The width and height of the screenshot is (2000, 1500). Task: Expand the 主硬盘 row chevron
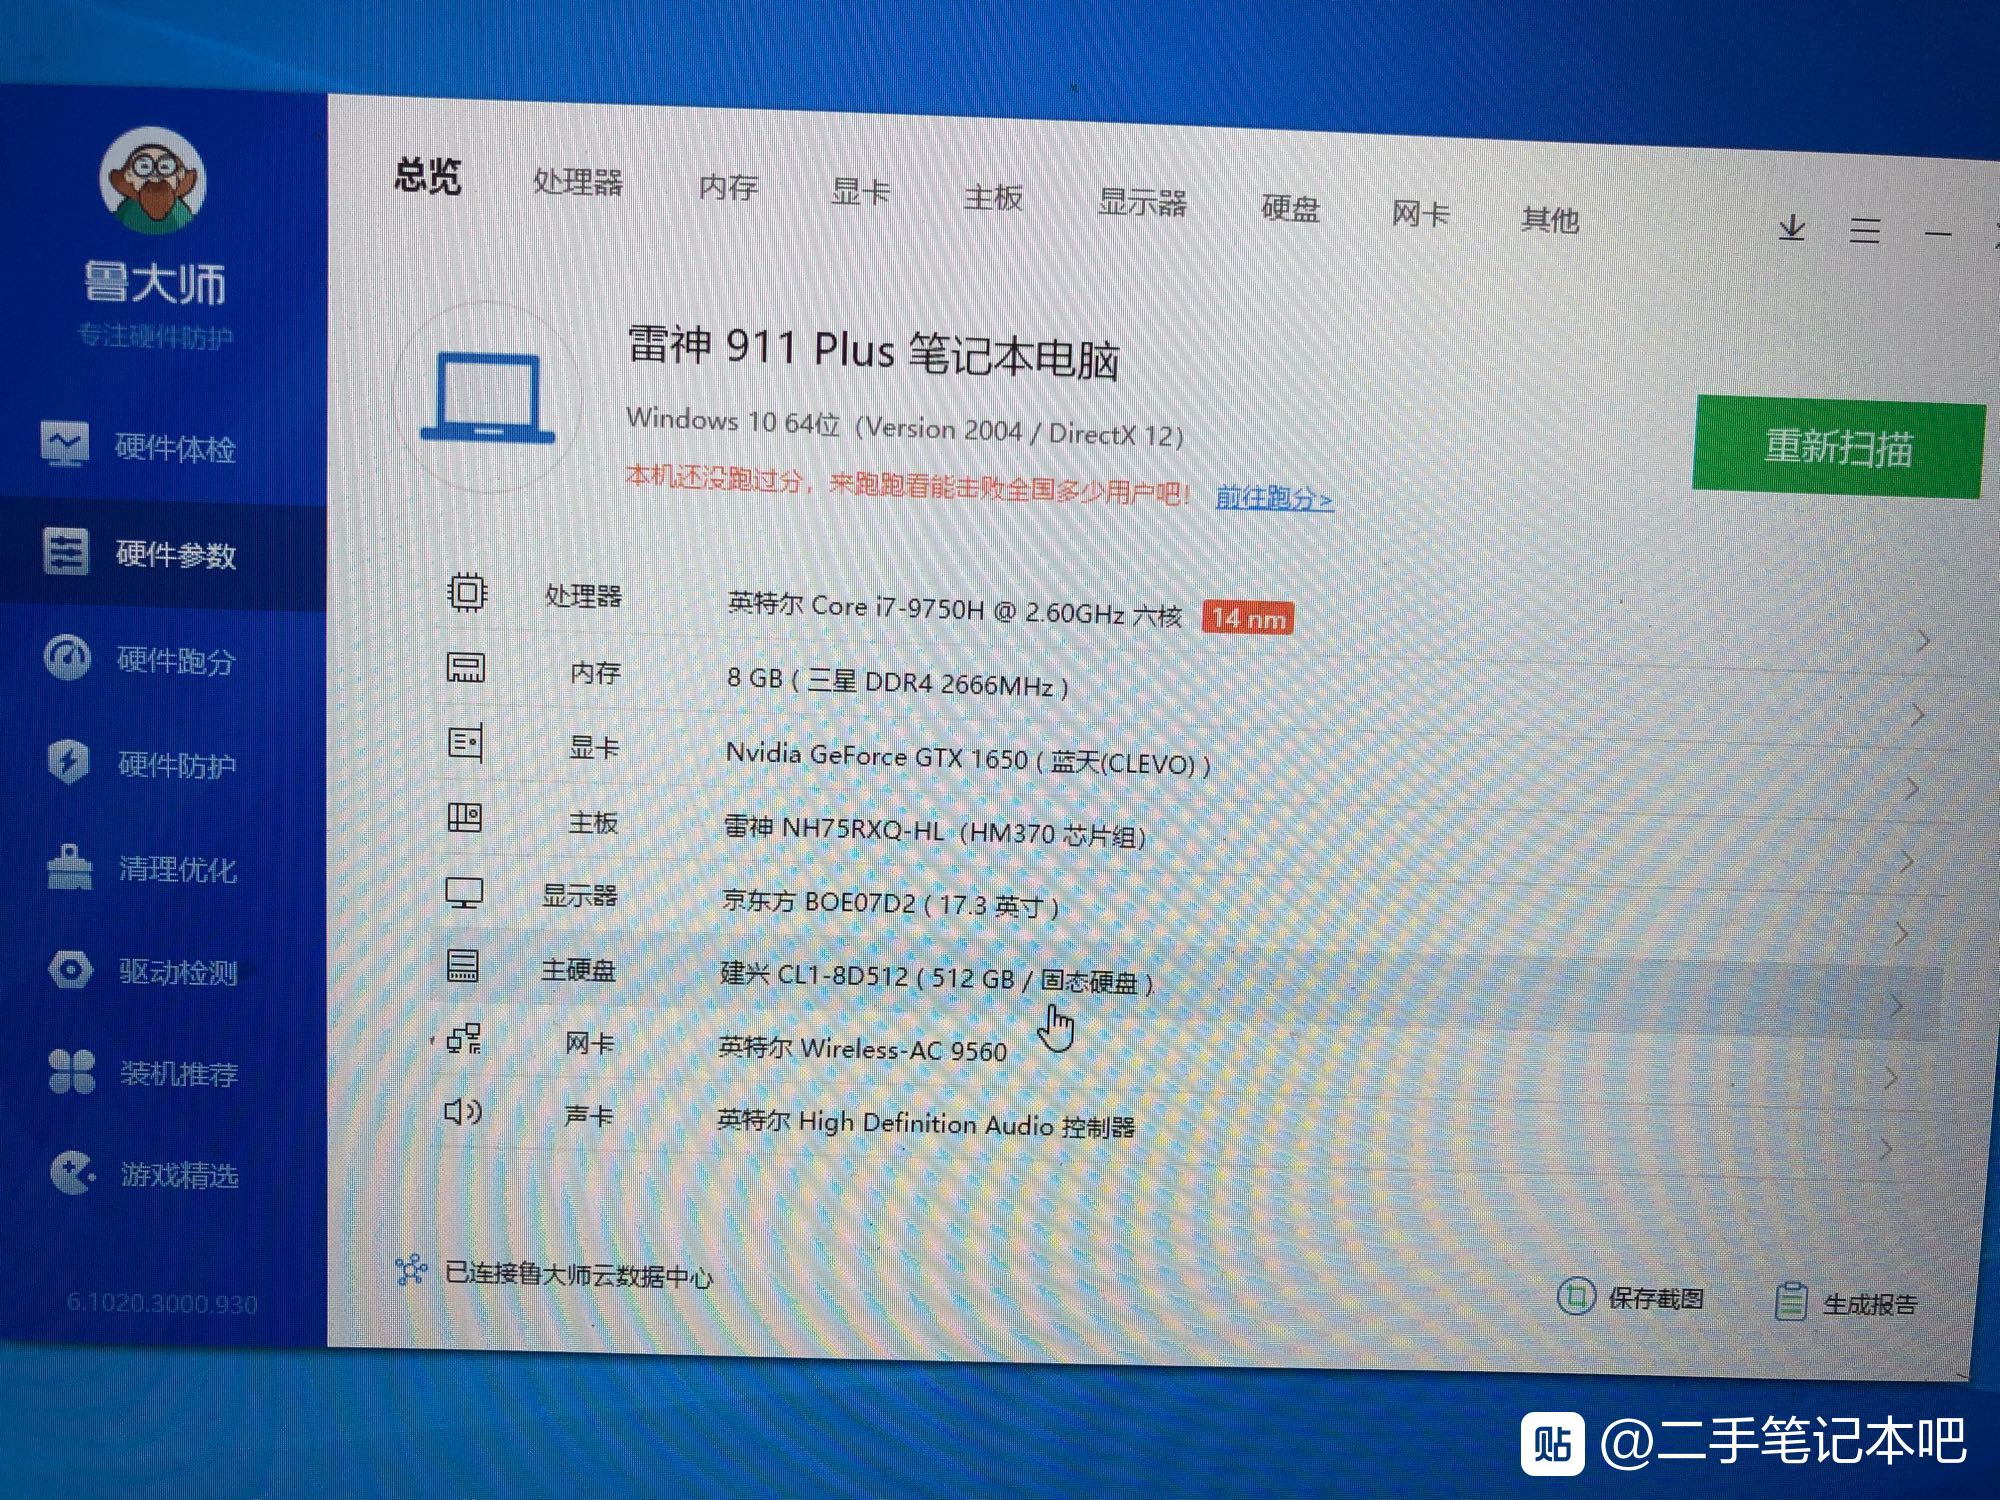pyautogui.click(x=1896, y=1006)
